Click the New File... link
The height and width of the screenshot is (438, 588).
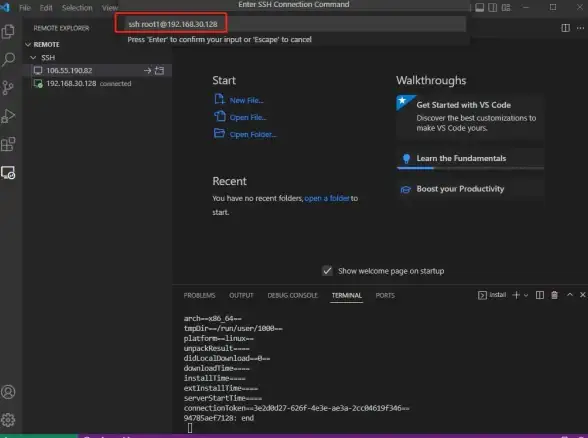click(246, 100)
